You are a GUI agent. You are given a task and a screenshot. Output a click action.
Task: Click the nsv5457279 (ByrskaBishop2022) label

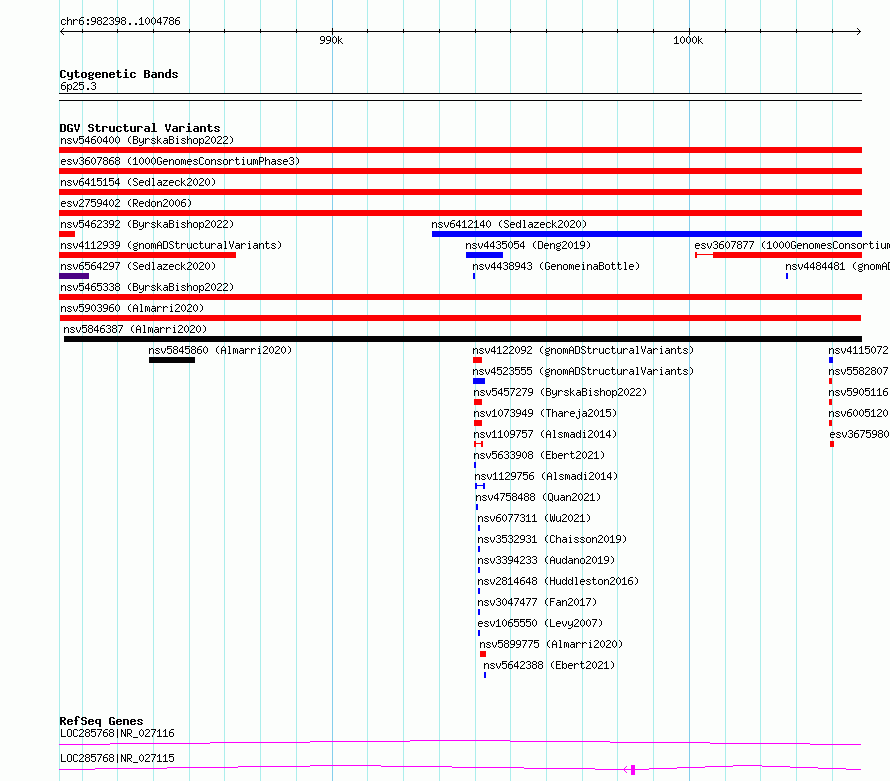tap(560, 392)
